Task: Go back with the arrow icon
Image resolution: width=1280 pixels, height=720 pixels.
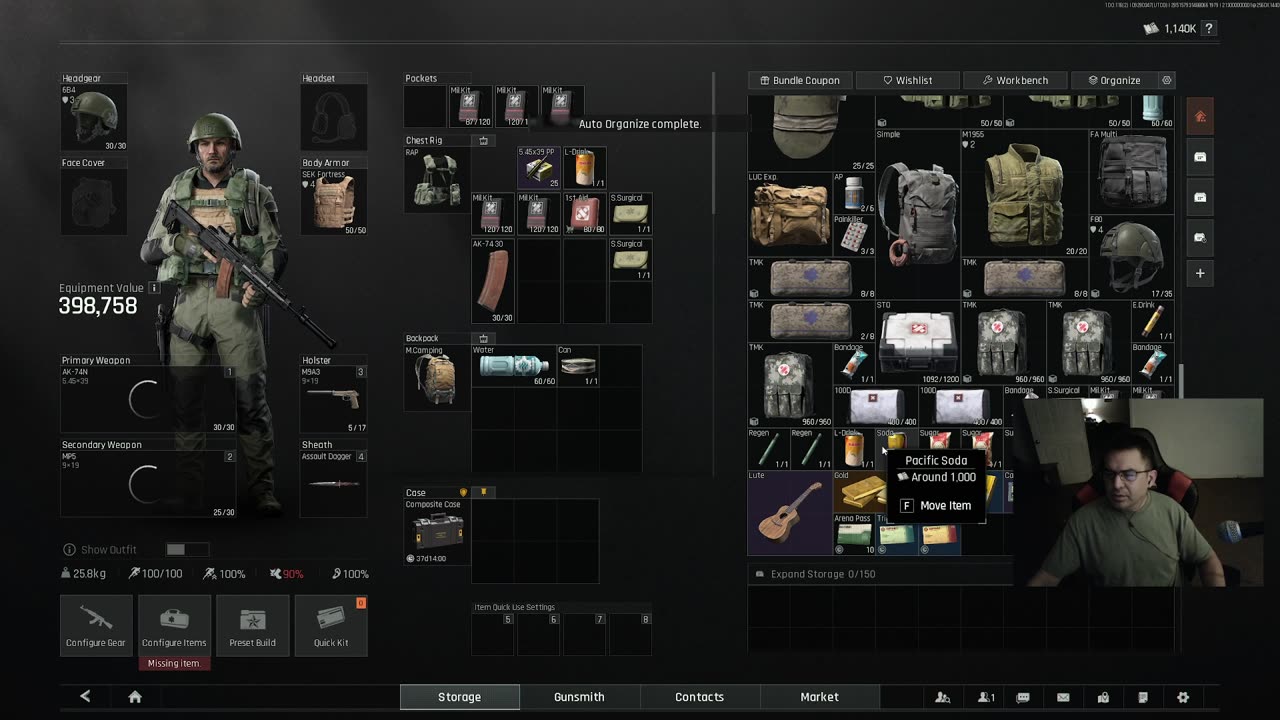Action: tap(85, 697)
